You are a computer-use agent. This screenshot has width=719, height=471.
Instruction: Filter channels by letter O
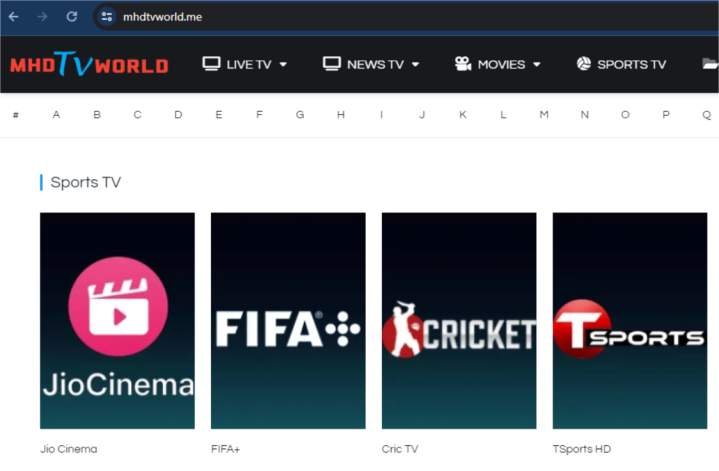625,115
